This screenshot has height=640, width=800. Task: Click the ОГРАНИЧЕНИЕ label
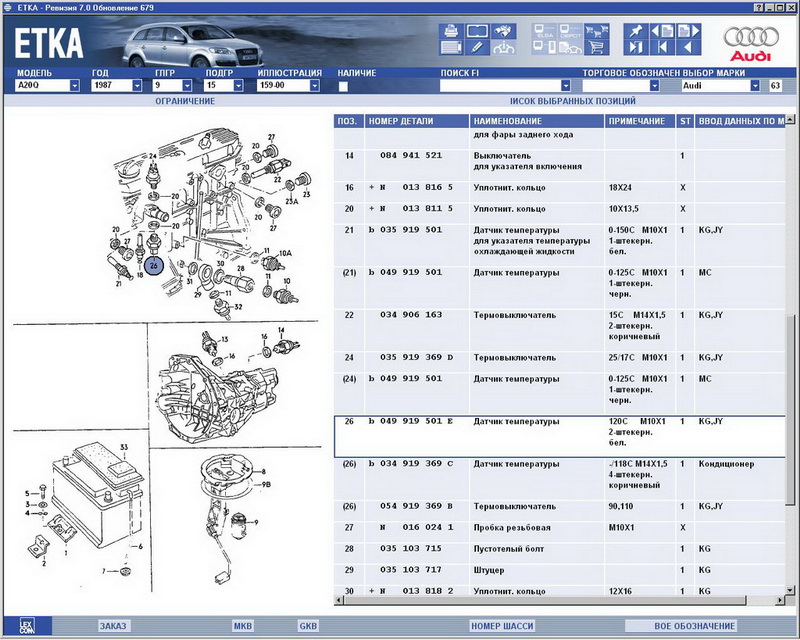pos(185,101)
